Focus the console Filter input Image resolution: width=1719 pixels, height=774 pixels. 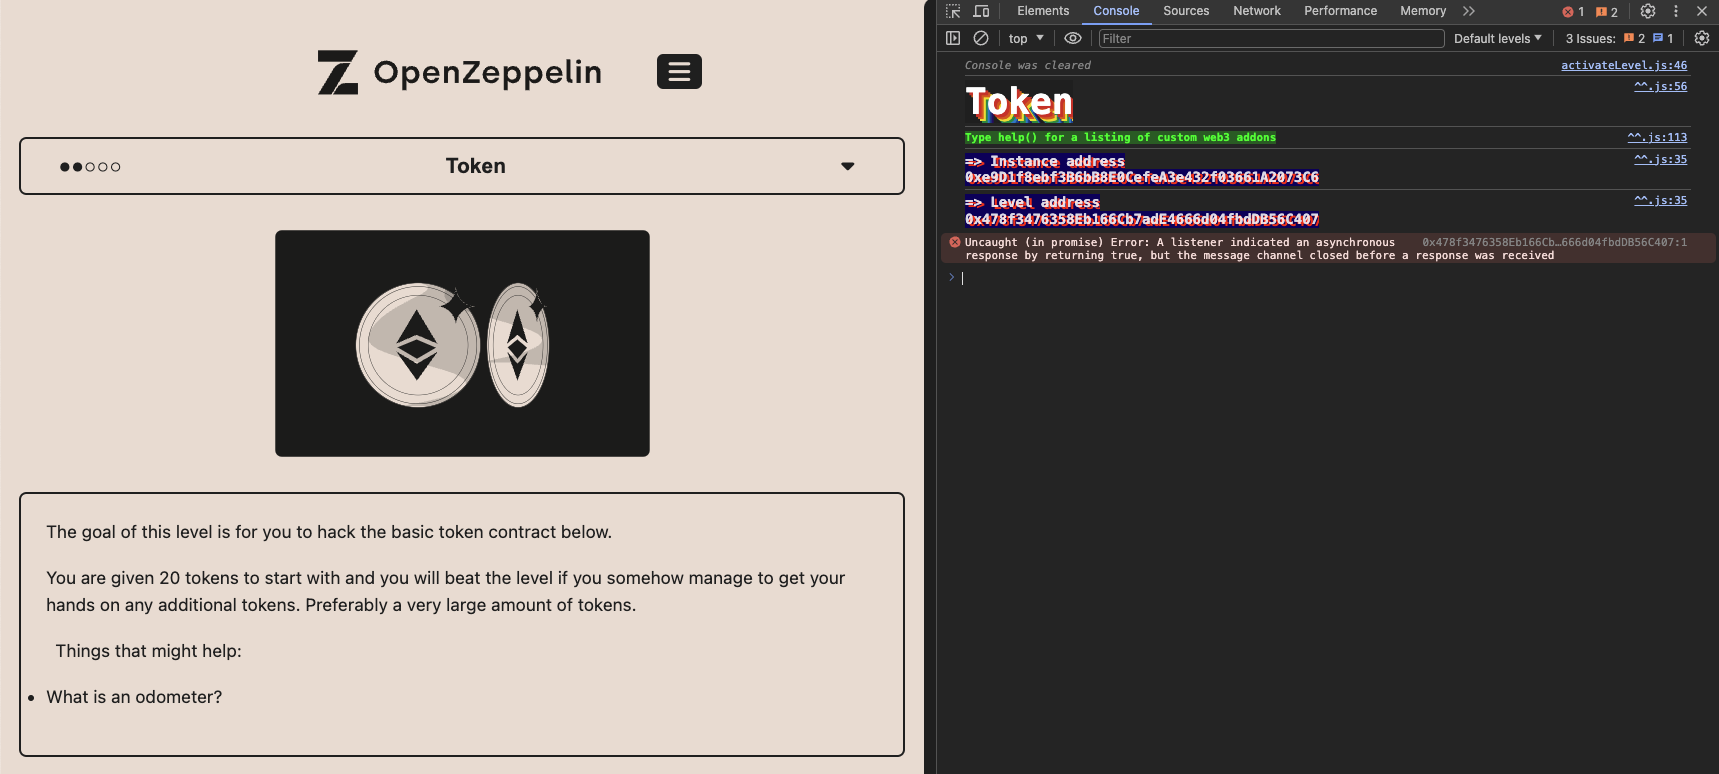tap(1271, 38)
